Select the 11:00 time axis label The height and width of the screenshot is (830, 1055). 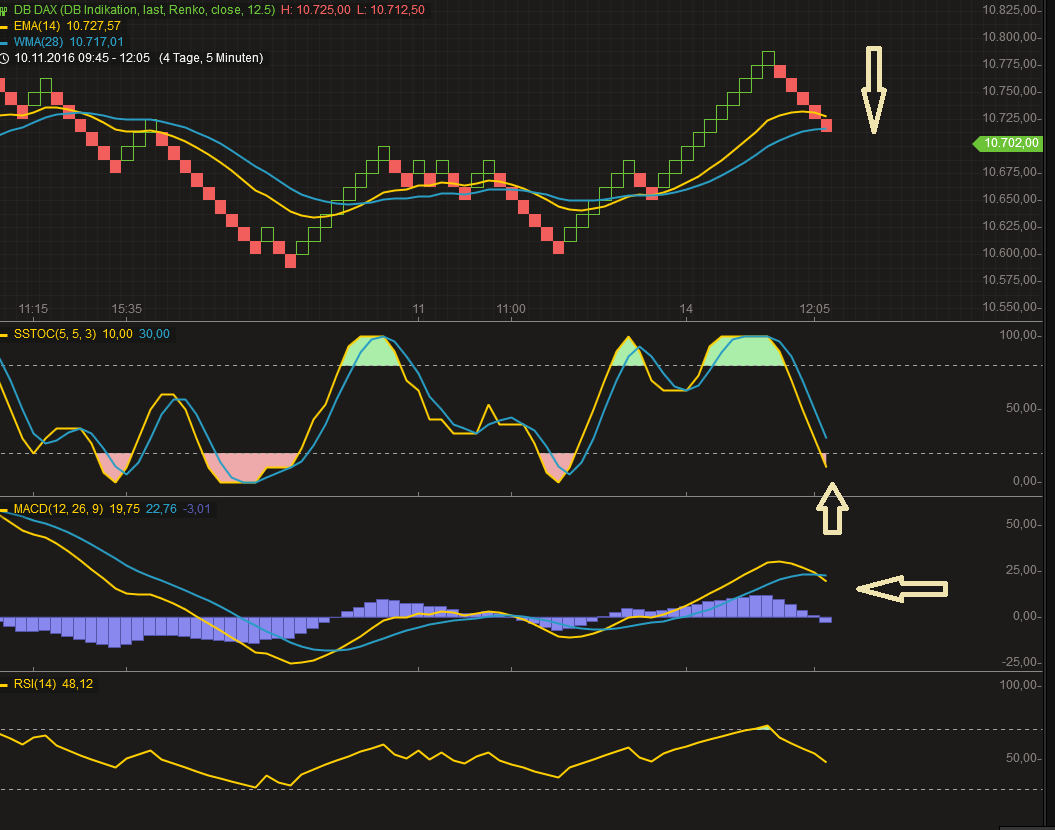coord(511,309)
